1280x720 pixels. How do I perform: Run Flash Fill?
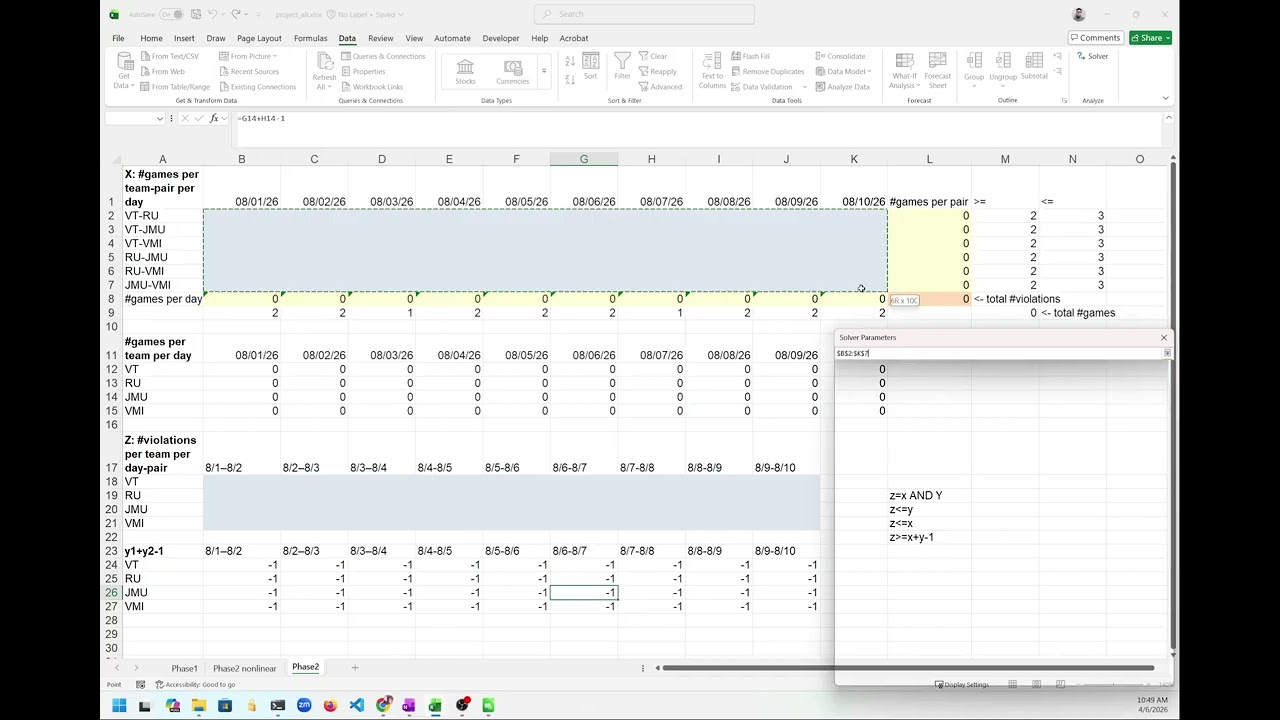750,56
